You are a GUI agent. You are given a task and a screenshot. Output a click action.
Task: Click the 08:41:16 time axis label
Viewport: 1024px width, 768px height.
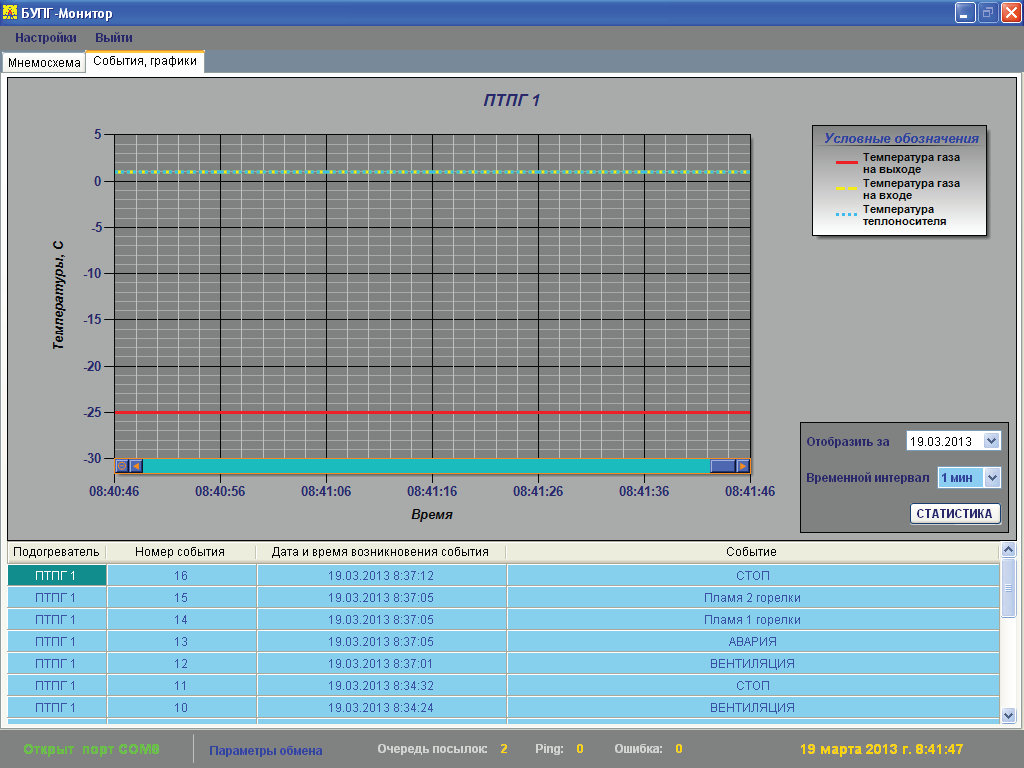coord(432,491)
